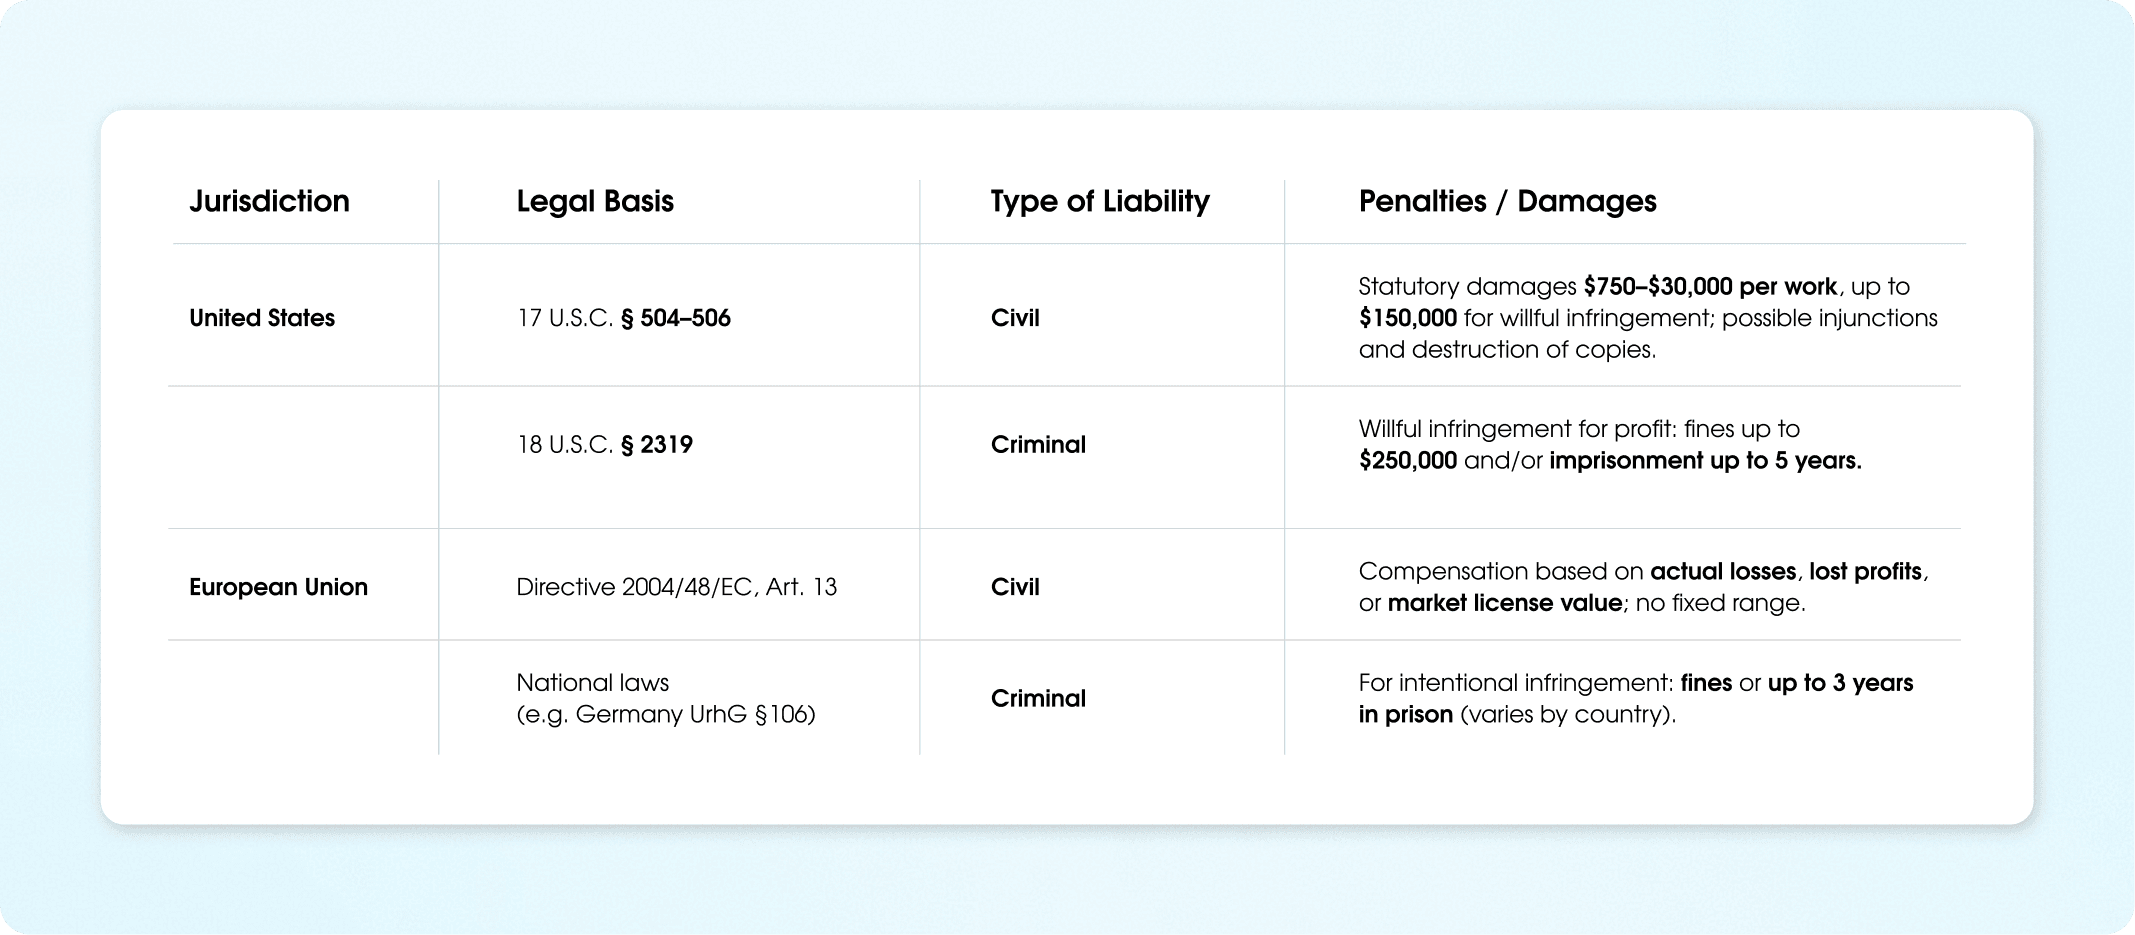Select Civil in the 17 U.S.C. row

pos(1015,318)
